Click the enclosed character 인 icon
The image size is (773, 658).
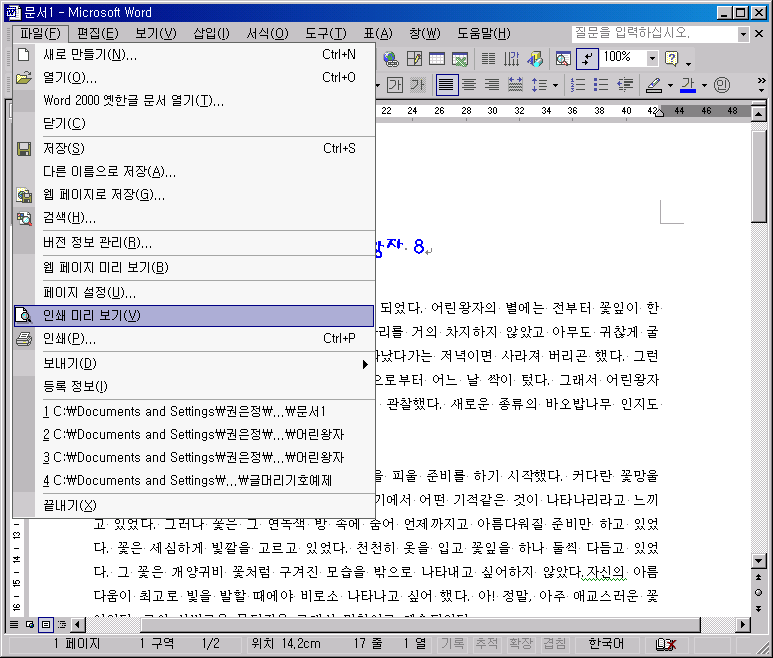(721, 85)
